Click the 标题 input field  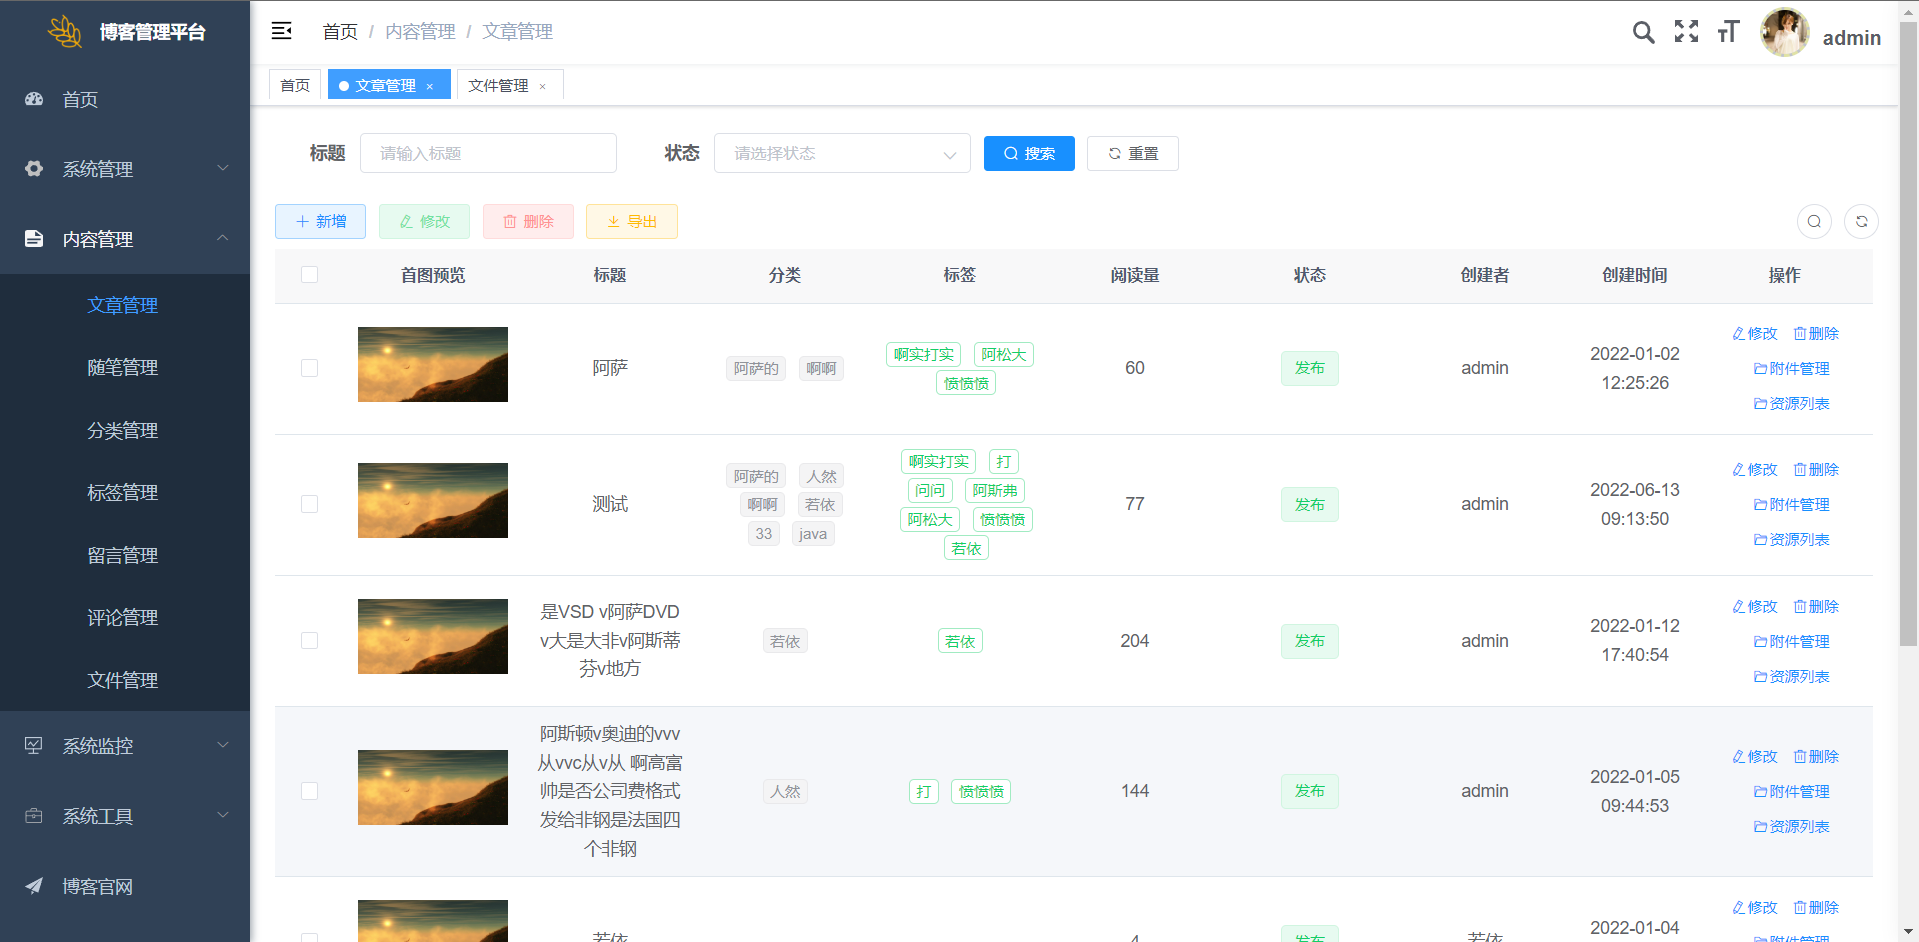click(x=488, y=154)
